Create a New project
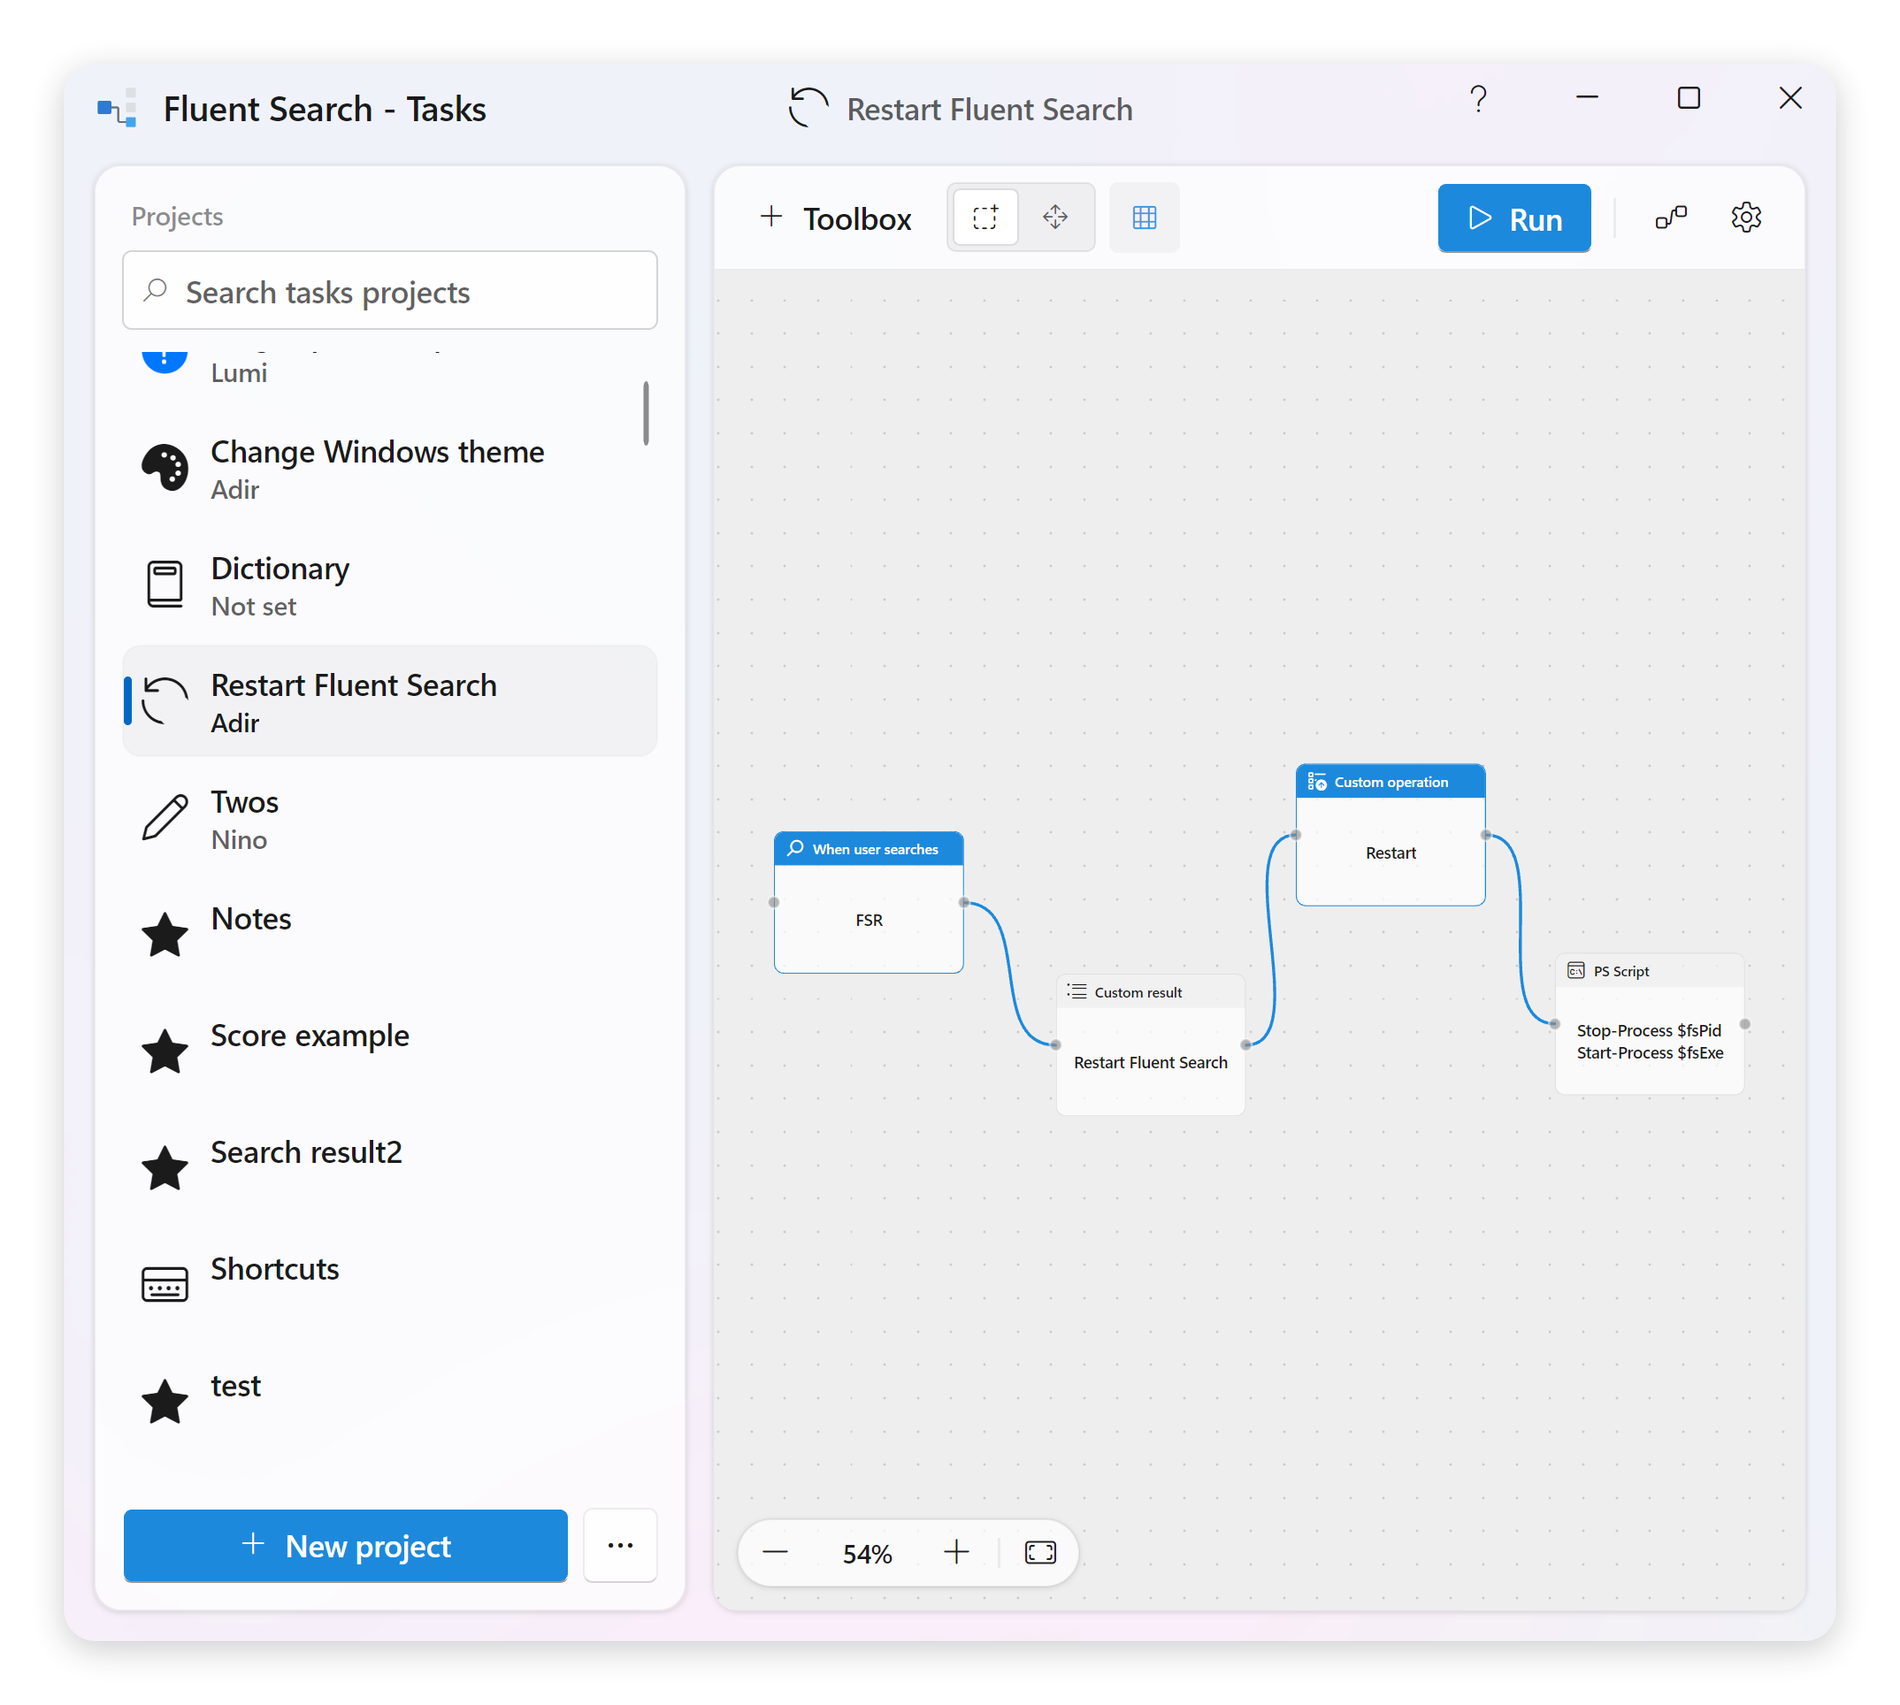This screenshot has height=1705, width=1900. [346, 1545]
